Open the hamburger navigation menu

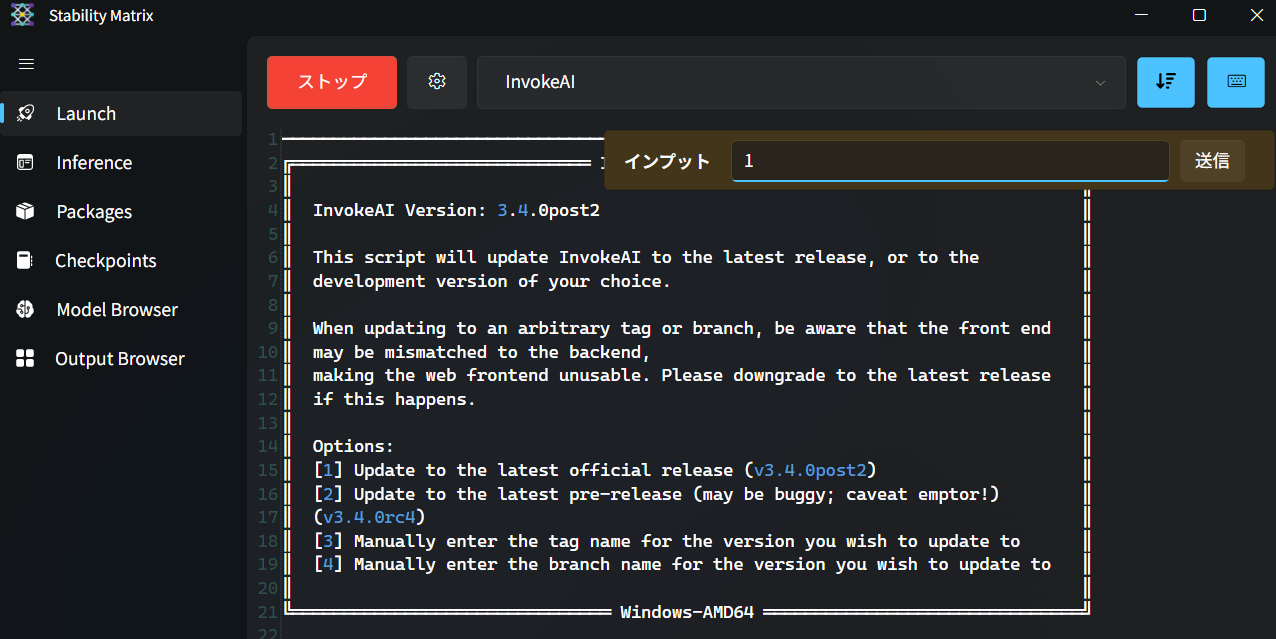point(26,63)
